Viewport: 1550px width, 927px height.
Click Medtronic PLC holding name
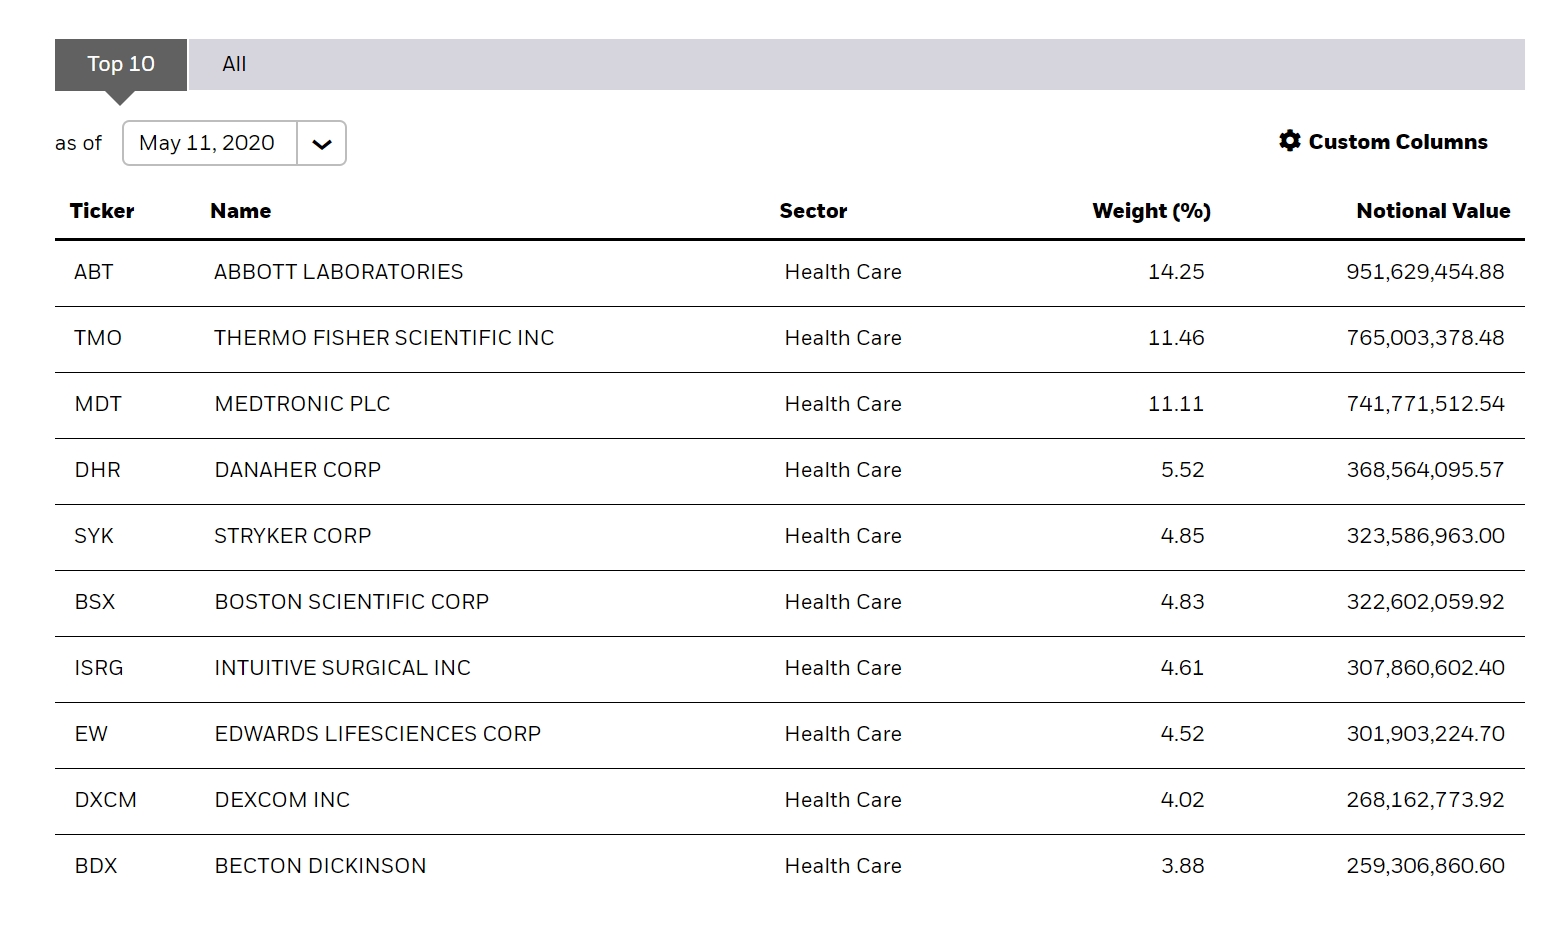coord(302,404)
